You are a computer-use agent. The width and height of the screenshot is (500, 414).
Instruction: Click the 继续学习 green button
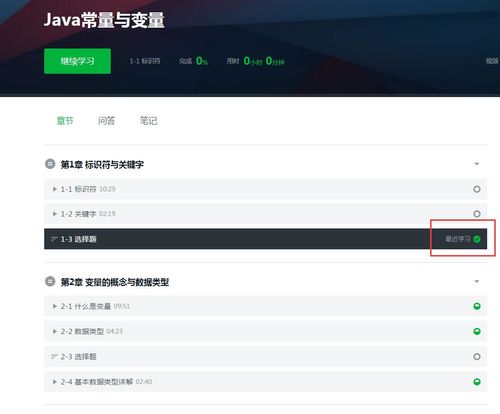[77, 61]
